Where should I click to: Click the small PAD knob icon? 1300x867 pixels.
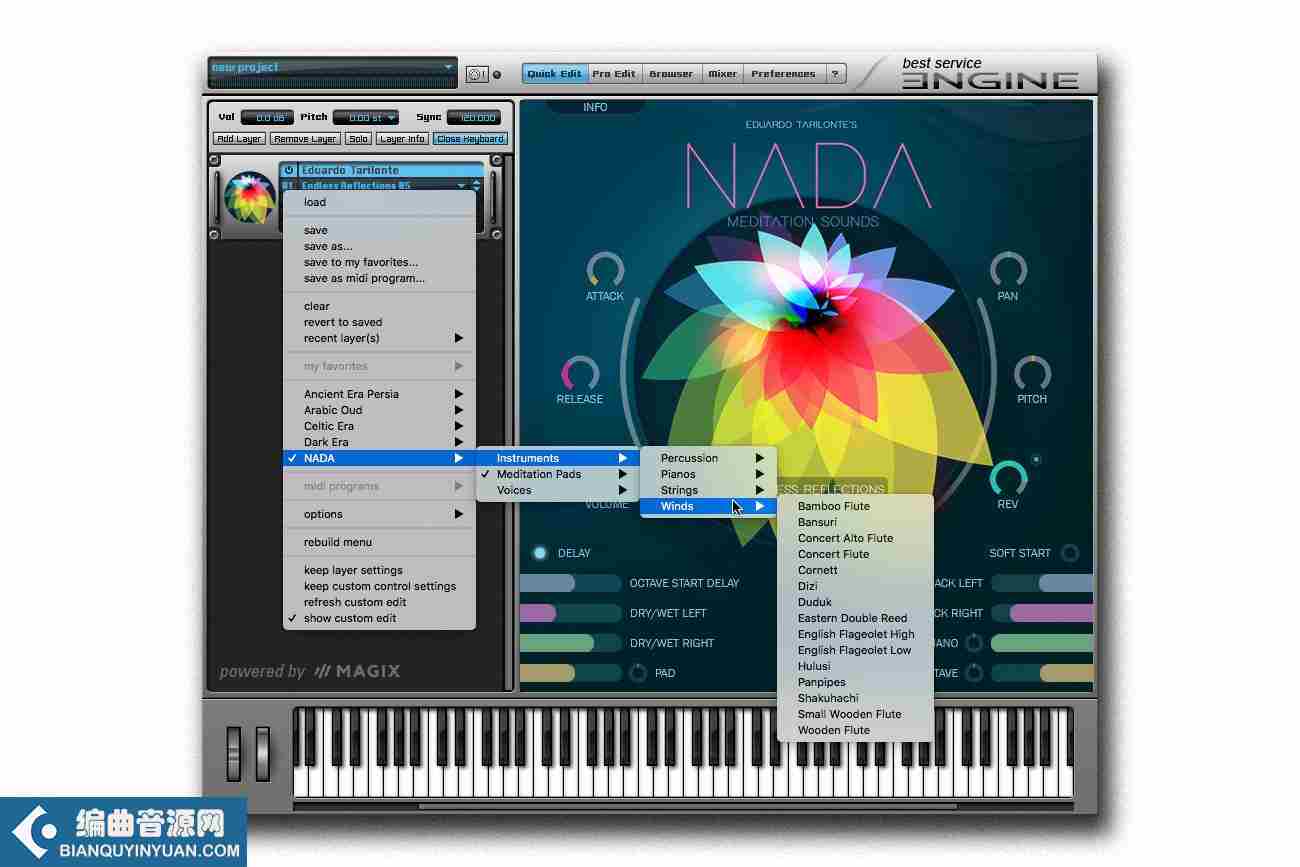[638, 673]
